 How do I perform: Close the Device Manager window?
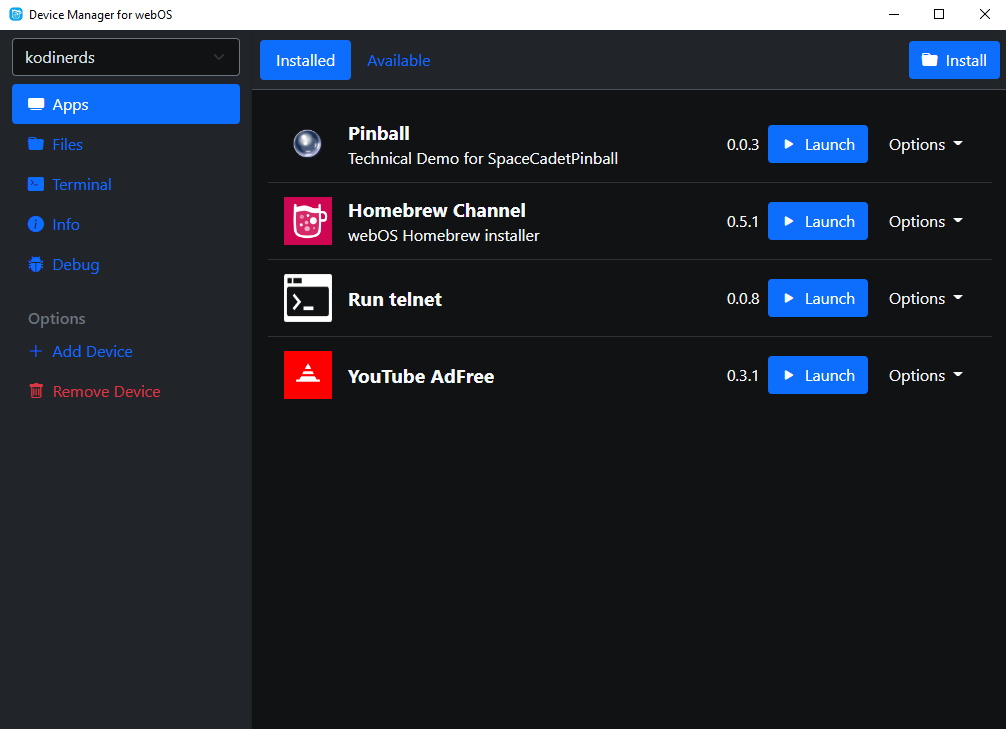(984, 14)
